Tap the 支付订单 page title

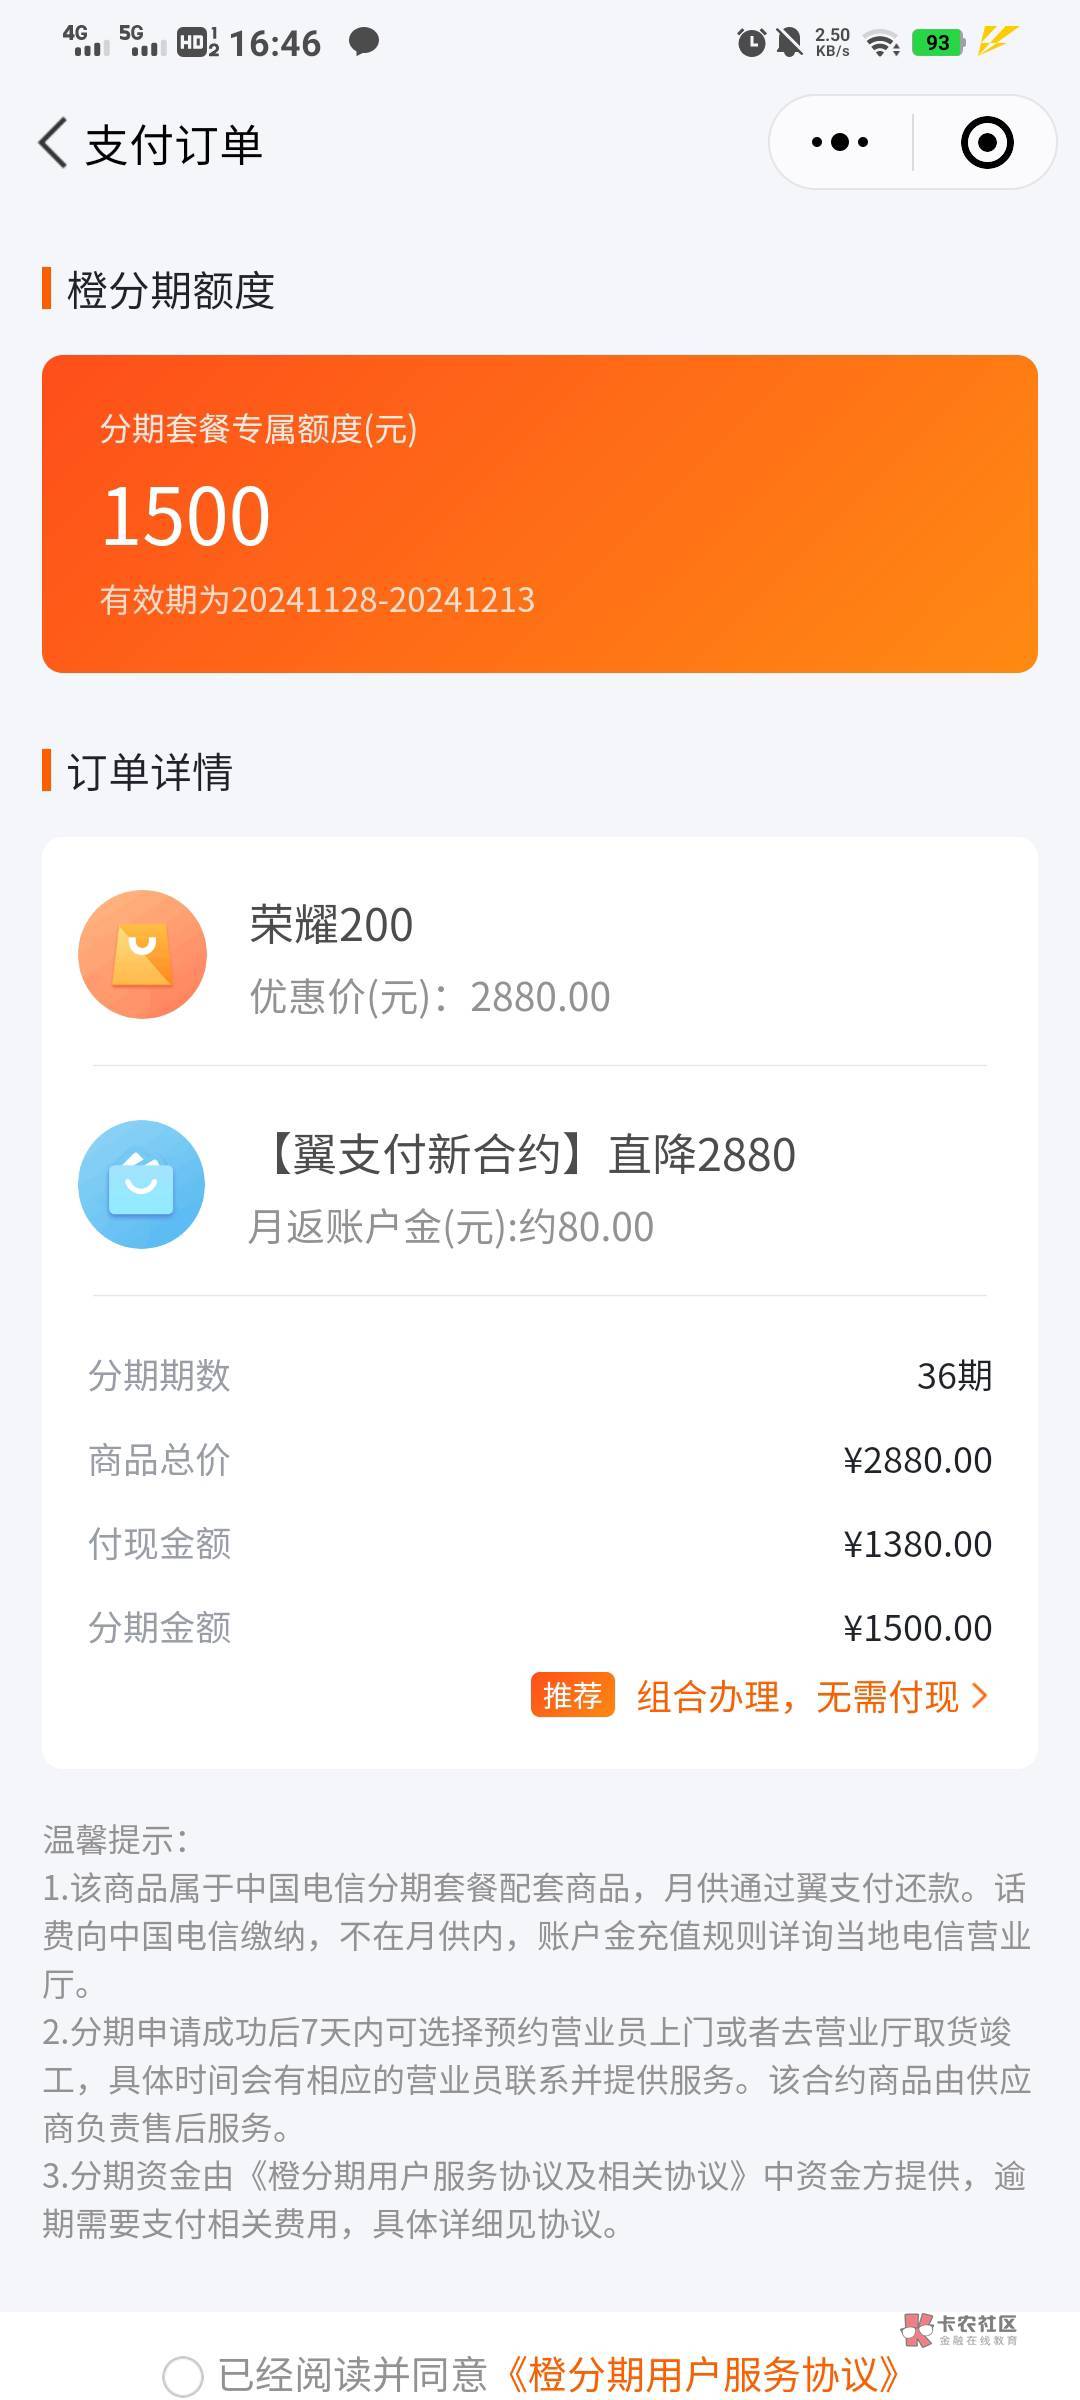174,145
